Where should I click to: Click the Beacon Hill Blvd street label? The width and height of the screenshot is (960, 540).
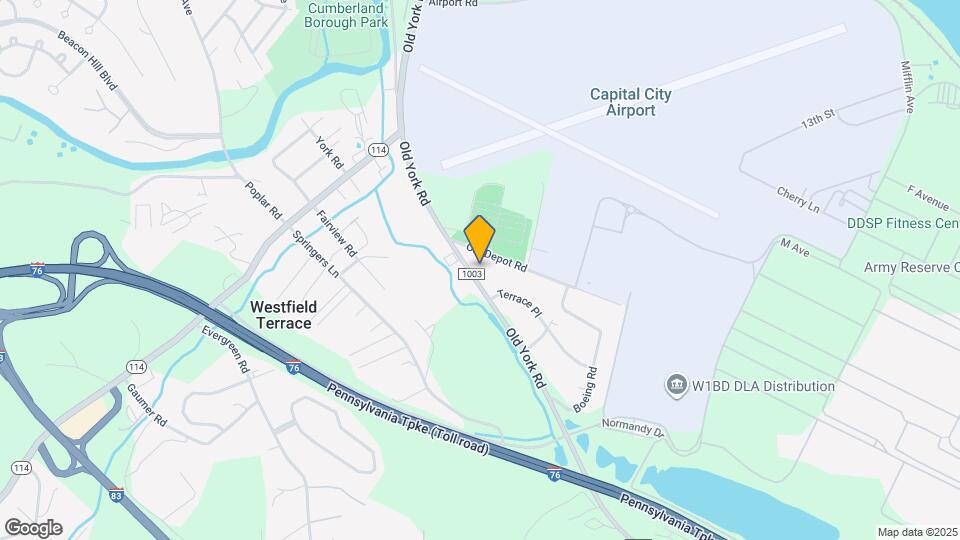click(88, 61)
